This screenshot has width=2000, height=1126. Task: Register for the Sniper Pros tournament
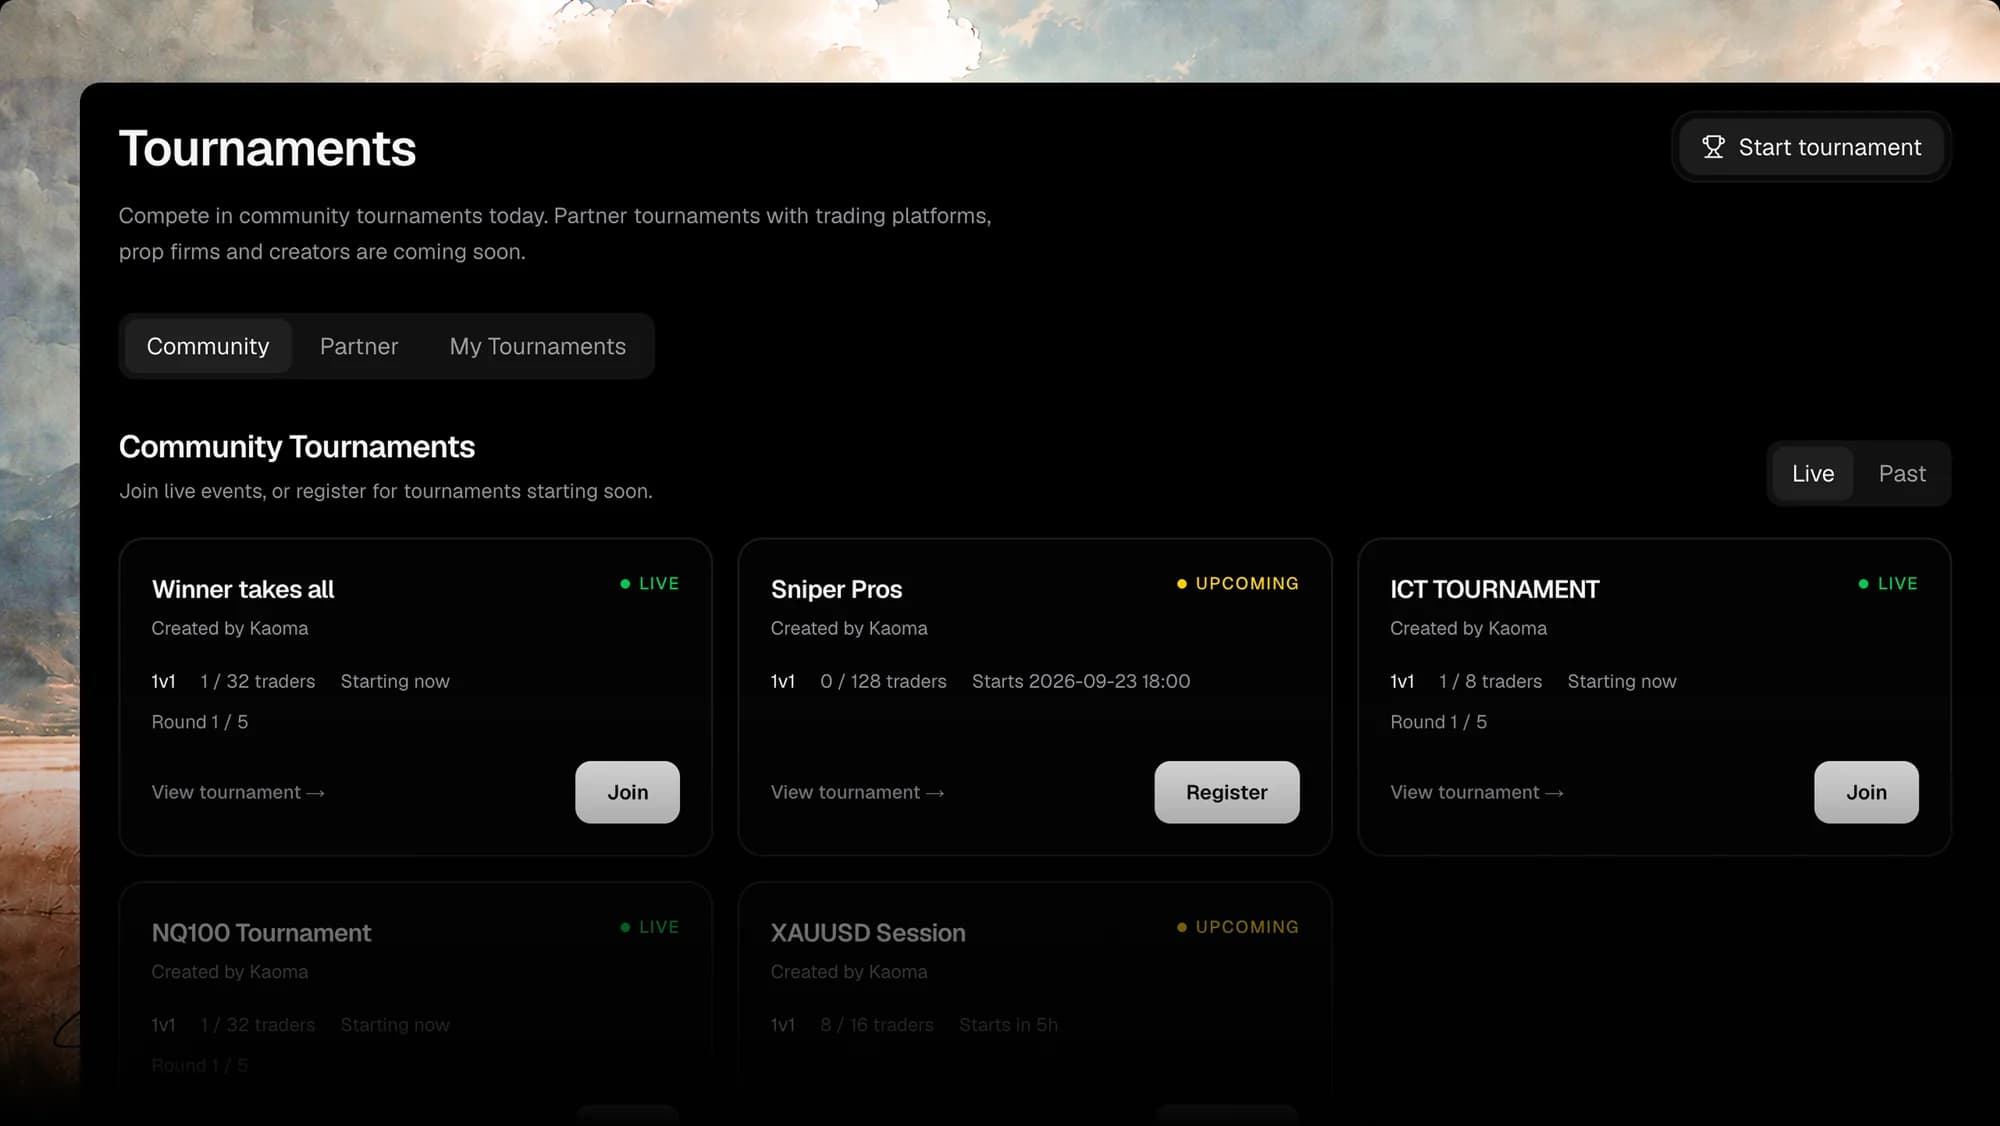(1227, 792)
